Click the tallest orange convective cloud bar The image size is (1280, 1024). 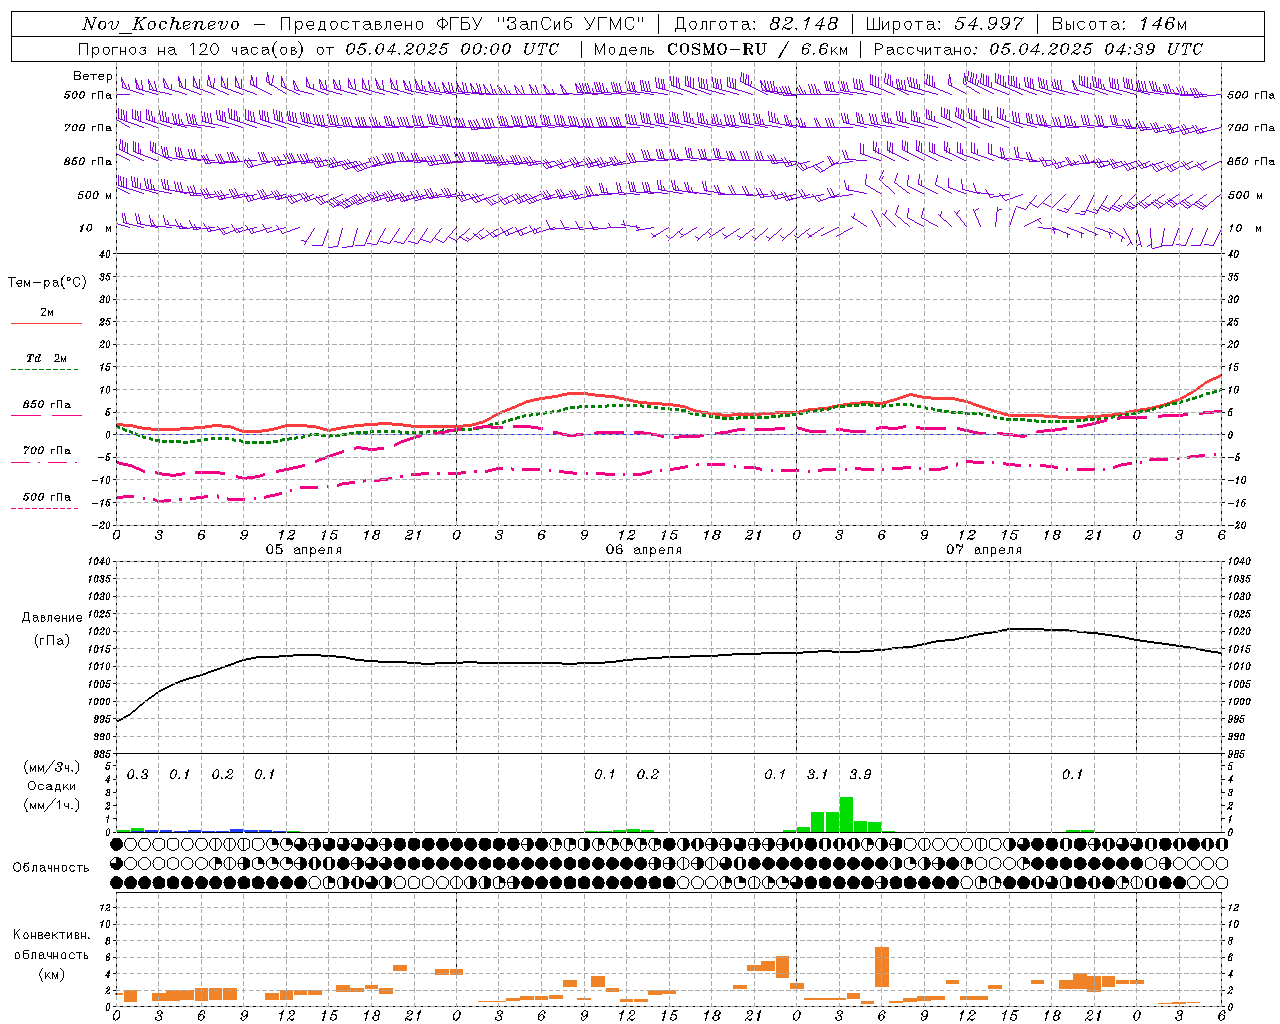coord(882,967)
